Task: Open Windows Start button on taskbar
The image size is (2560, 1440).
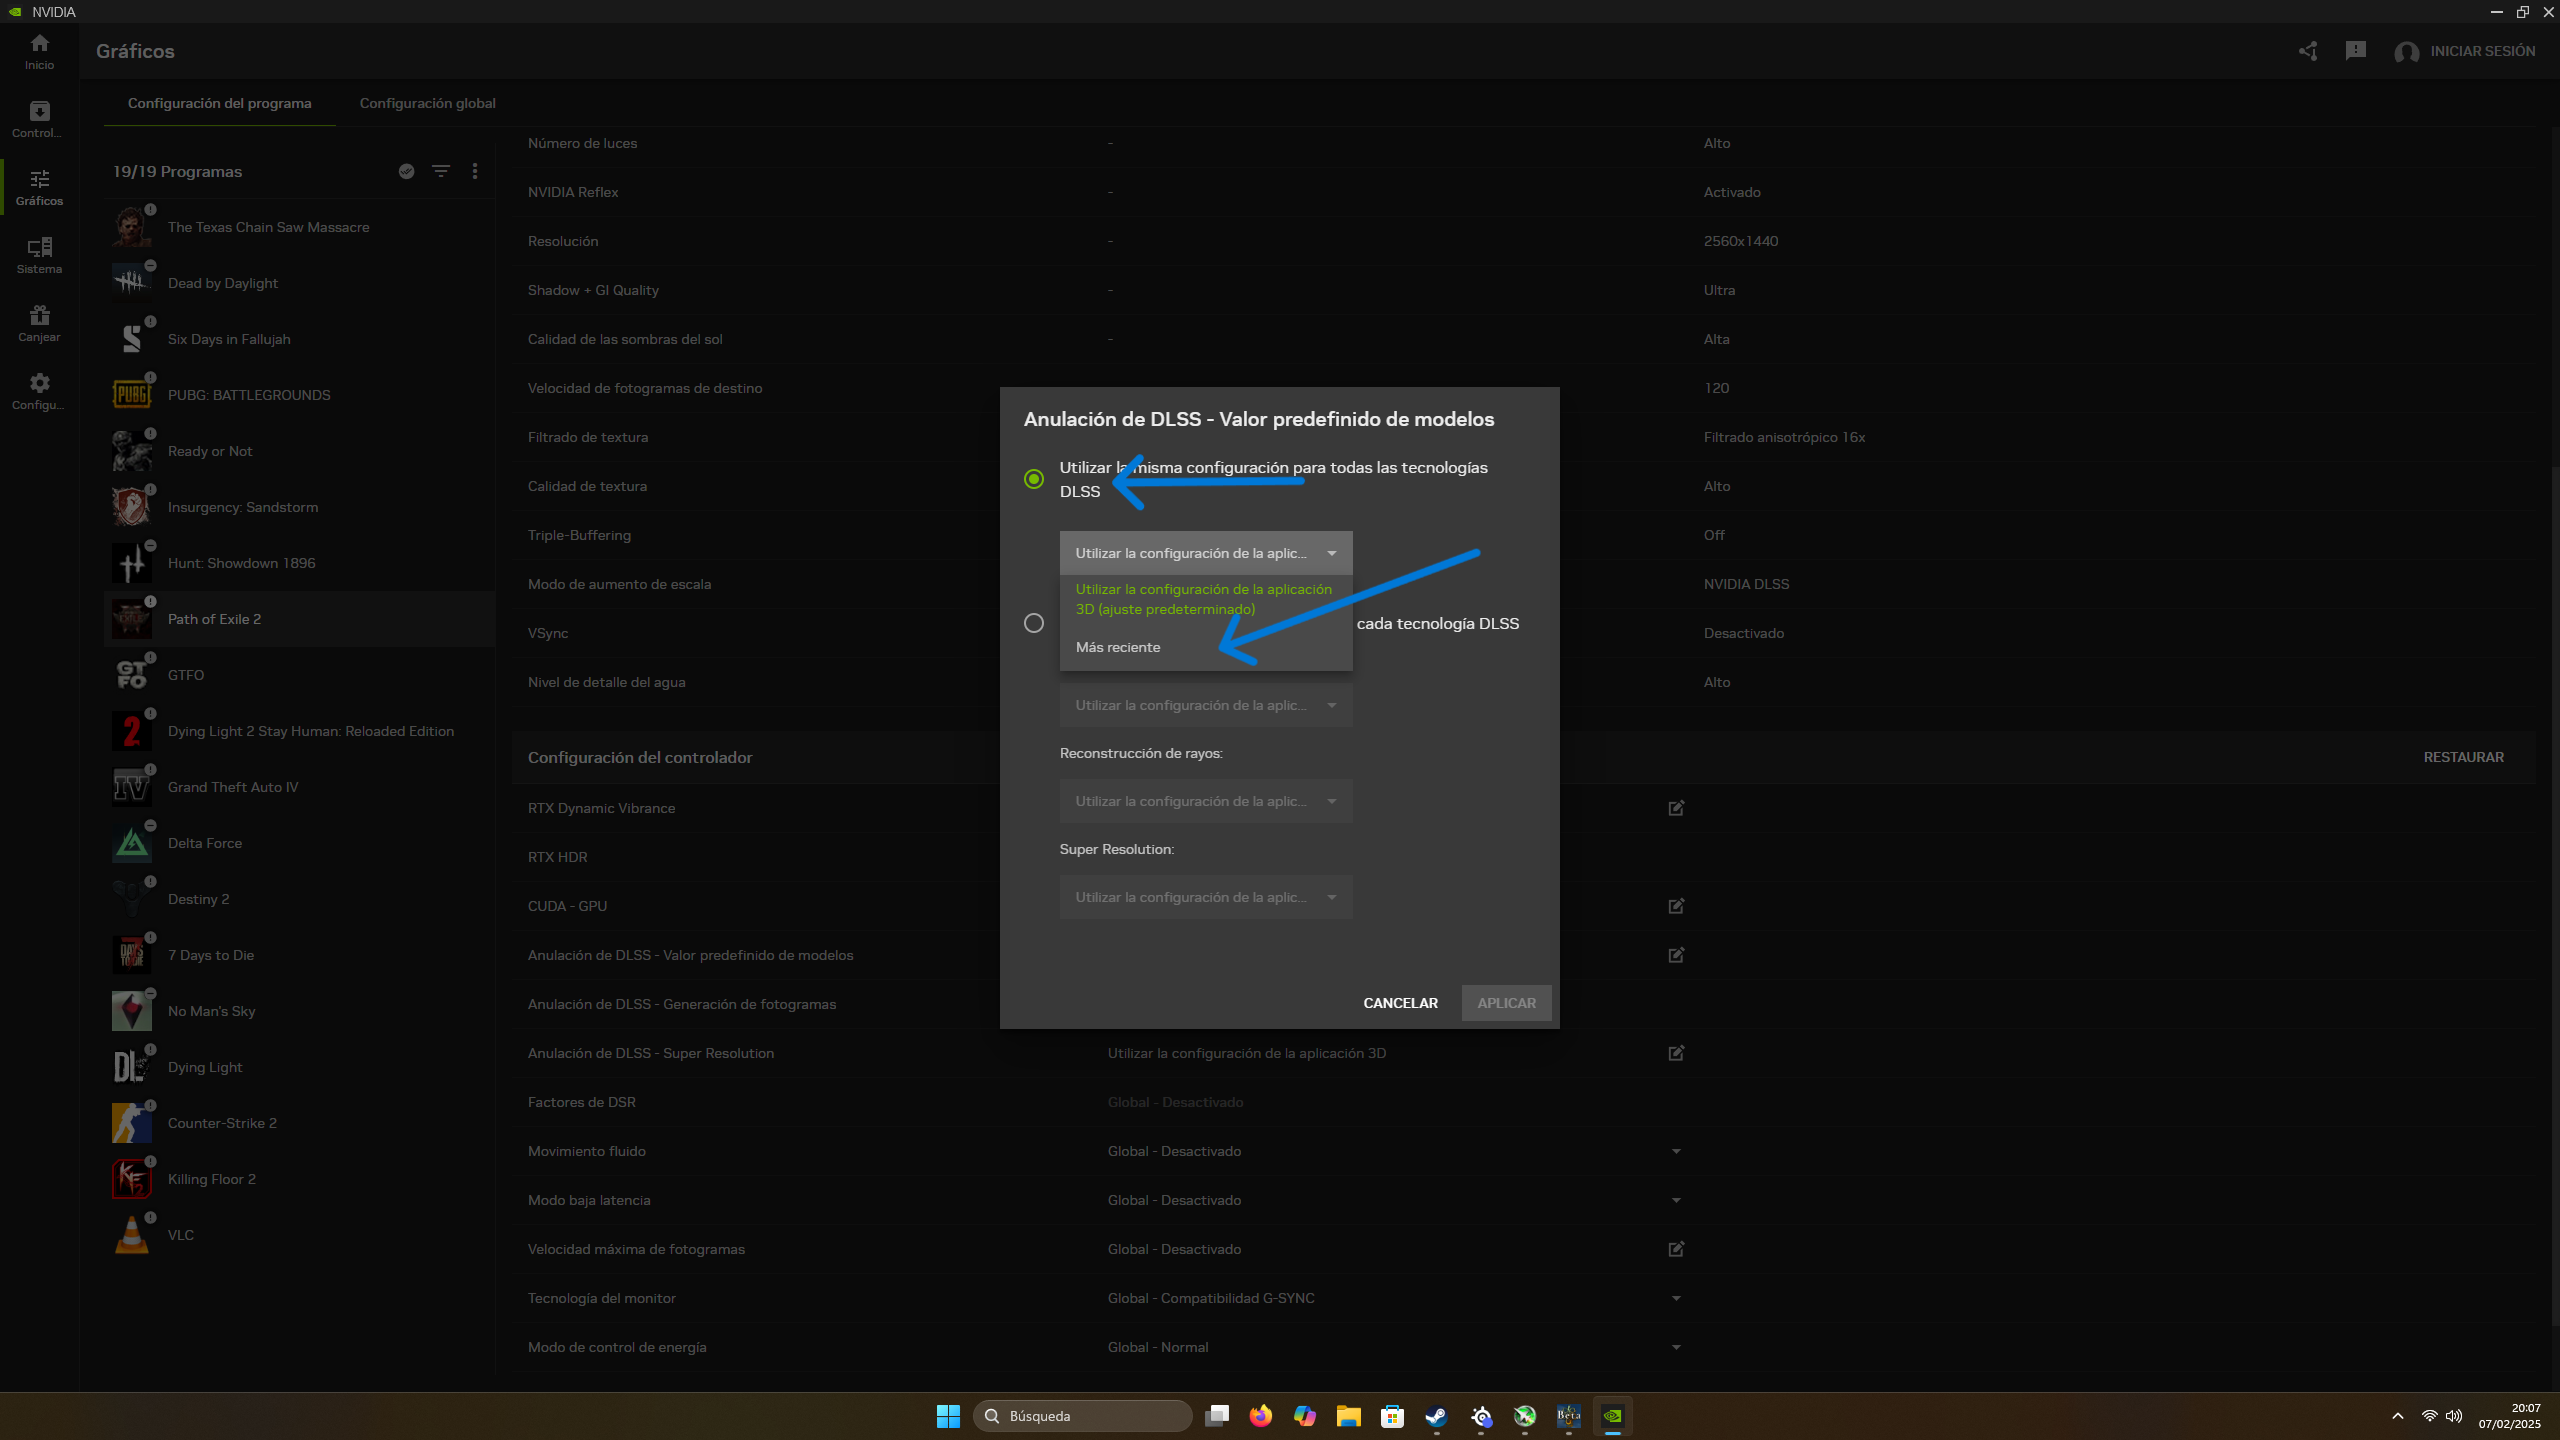Action: coord(948,1416)
